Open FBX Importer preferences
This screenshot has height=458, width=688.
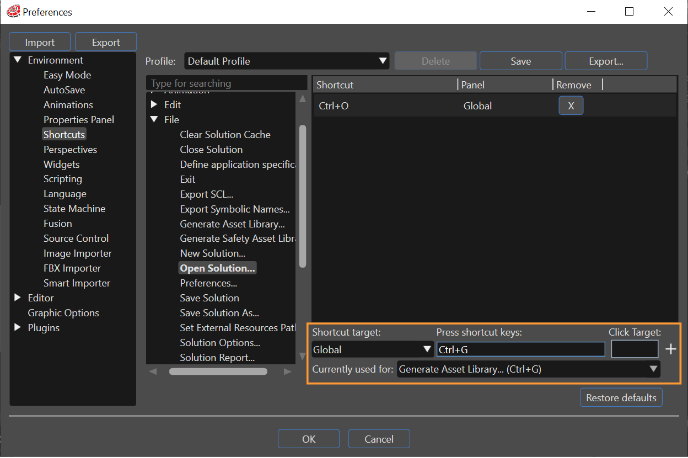coord(72,268)
